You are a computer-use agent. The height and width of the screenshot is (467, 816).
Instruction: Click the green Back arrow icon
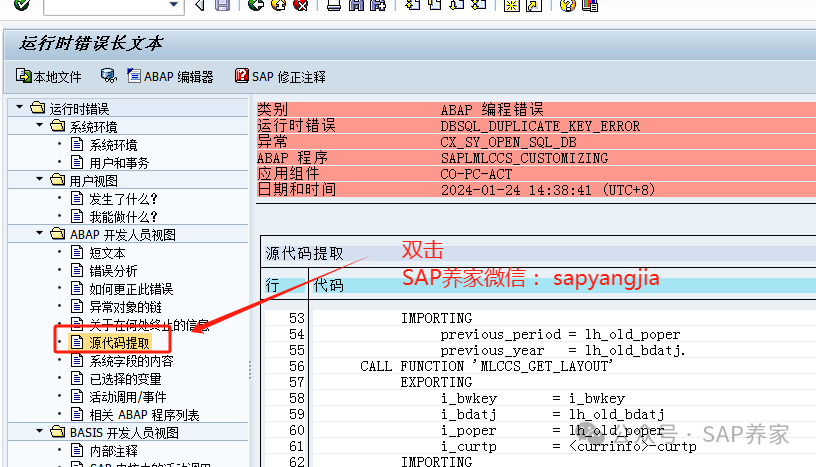(x=256, y=5)
